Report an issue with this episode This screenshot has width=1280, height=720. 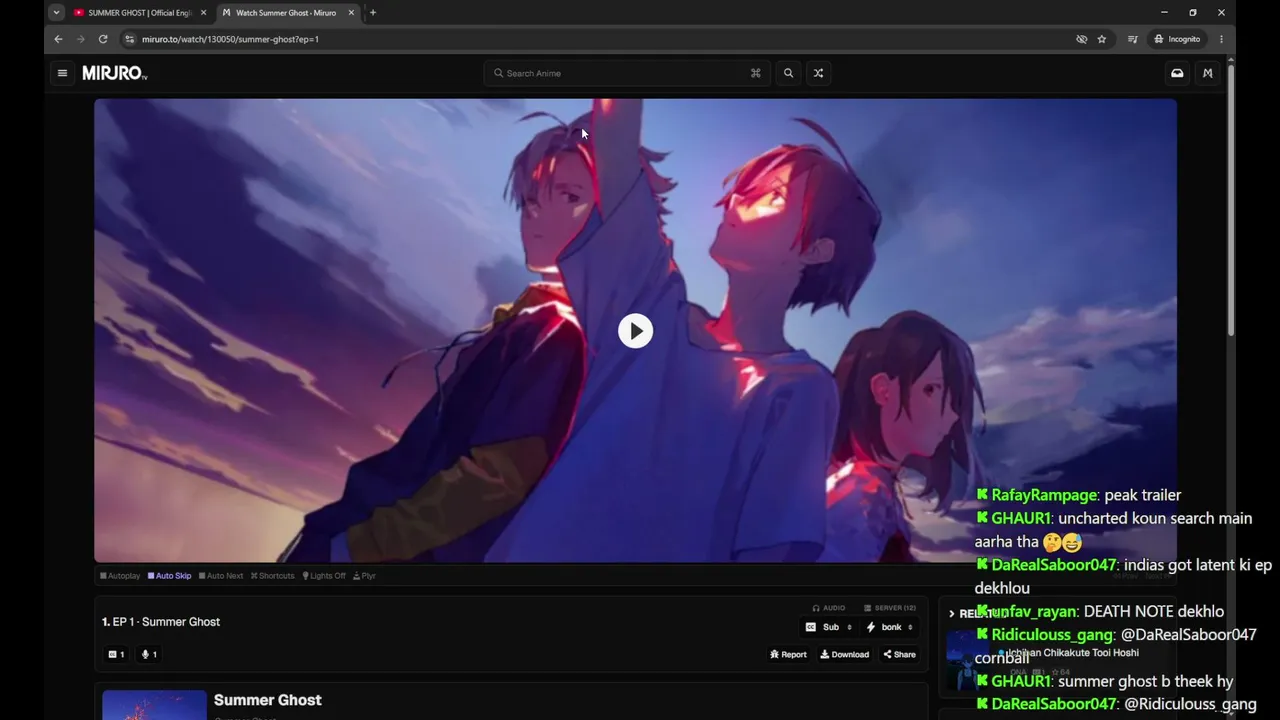point(788,655)
